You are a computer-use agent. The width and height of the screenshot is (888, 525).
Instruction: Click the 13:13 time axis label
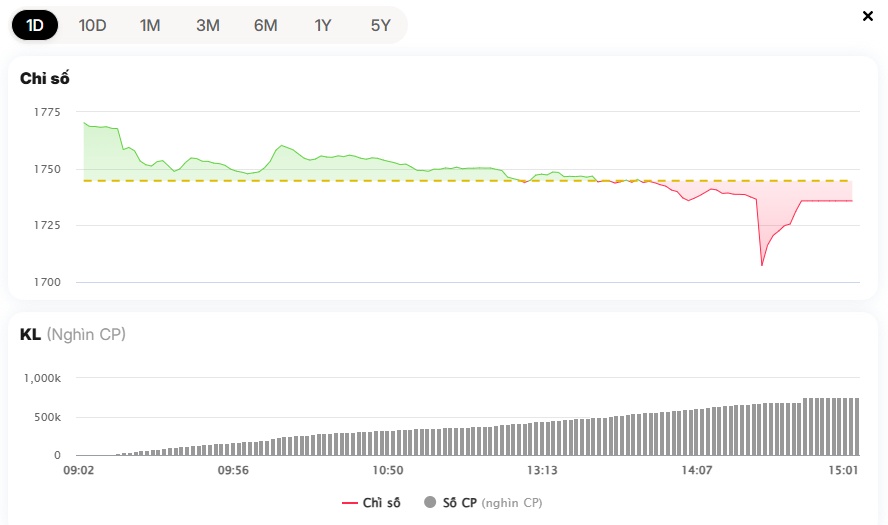[x=542, y=470]
